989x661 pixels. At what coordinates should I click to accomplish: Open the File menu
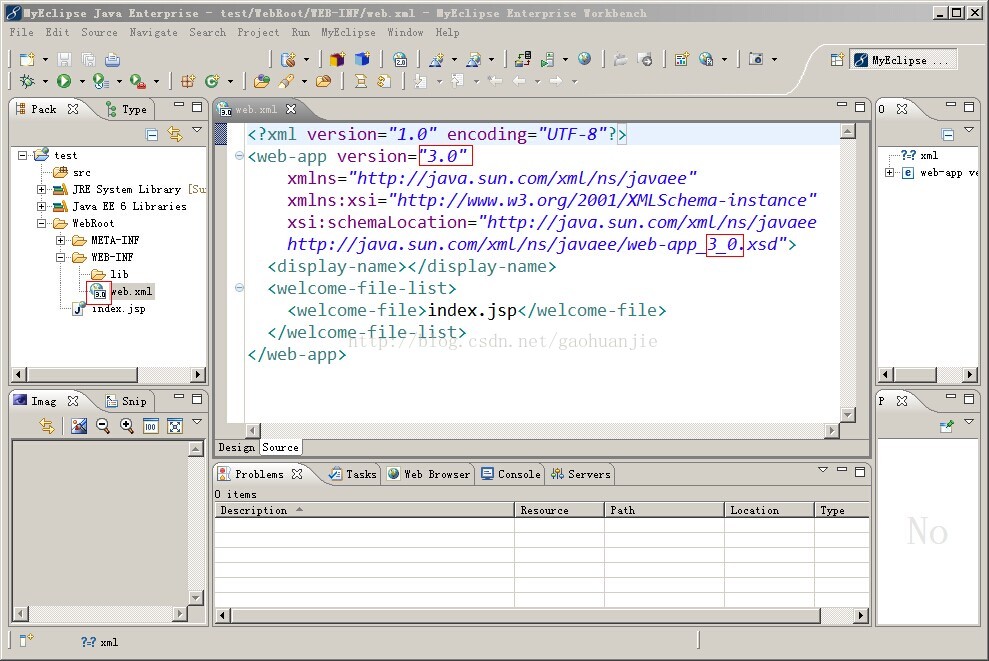click(x=22, y=32)
